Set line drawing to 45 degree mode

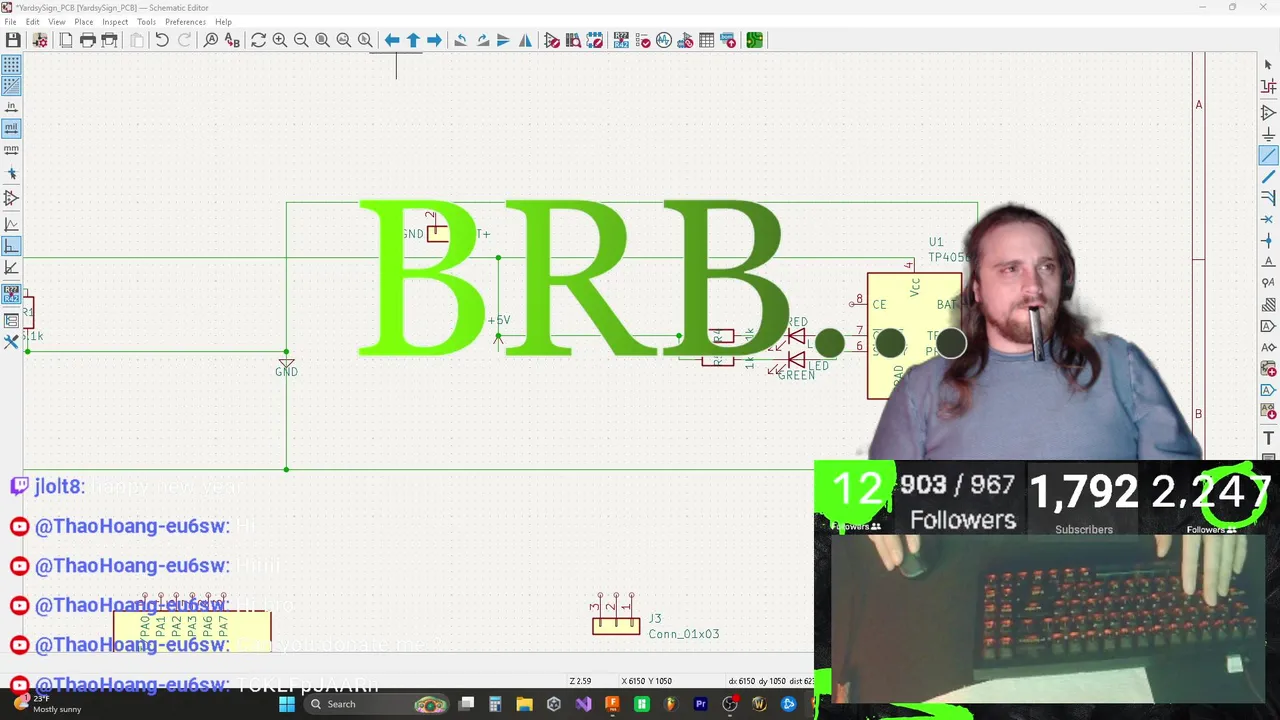11,267
